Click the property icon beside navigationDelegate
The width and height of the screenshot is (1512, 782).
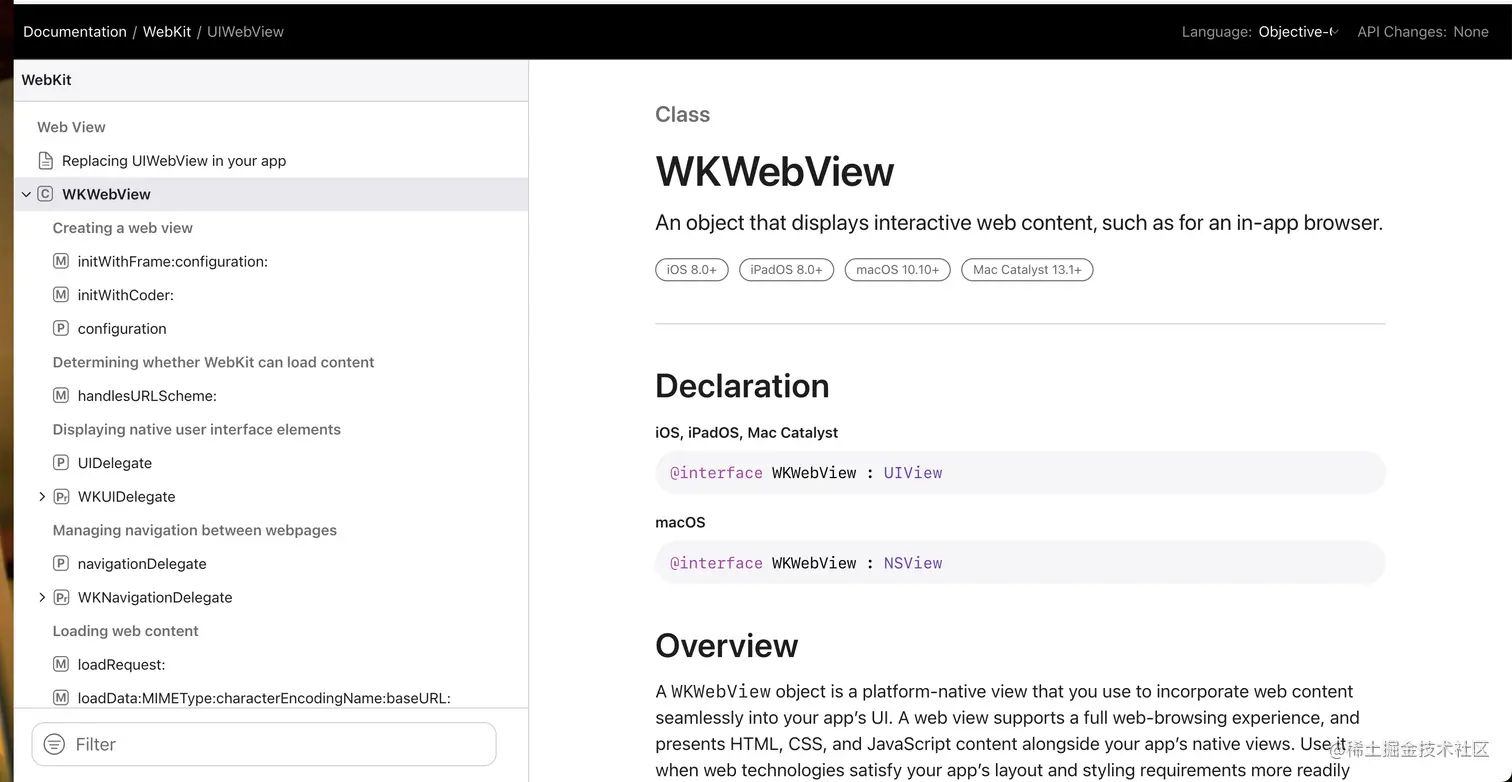click(x=61, y=564)
